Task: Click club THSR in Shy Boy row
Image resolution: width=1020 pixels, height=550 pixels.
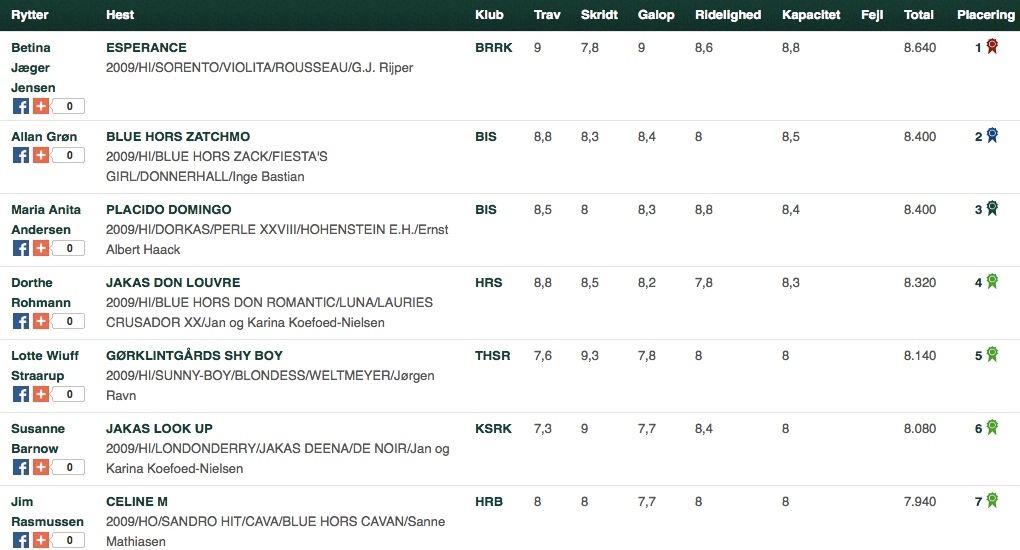Action: tap(492, 355)
